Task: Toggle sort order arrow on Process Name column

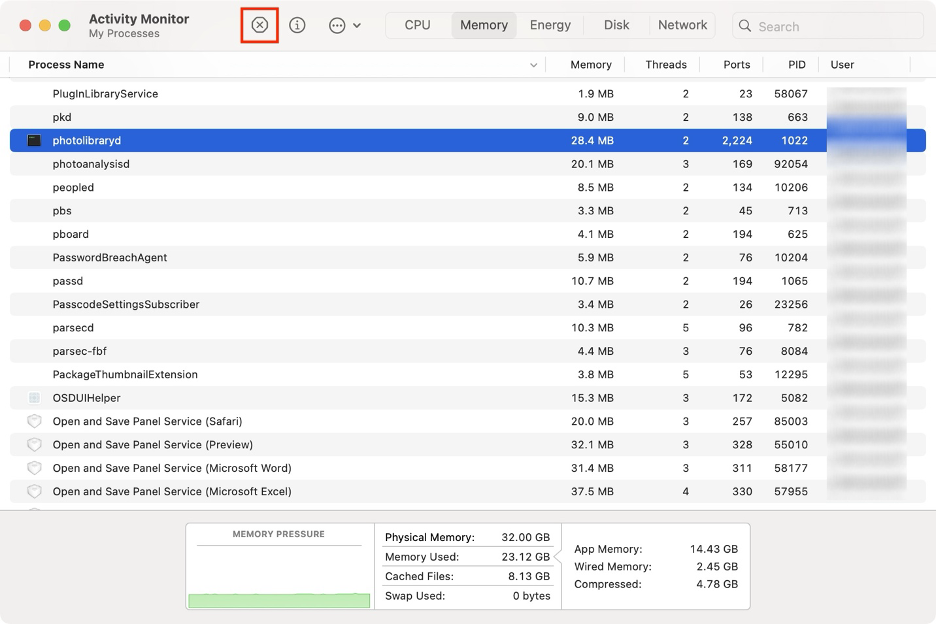Action: 533,65
